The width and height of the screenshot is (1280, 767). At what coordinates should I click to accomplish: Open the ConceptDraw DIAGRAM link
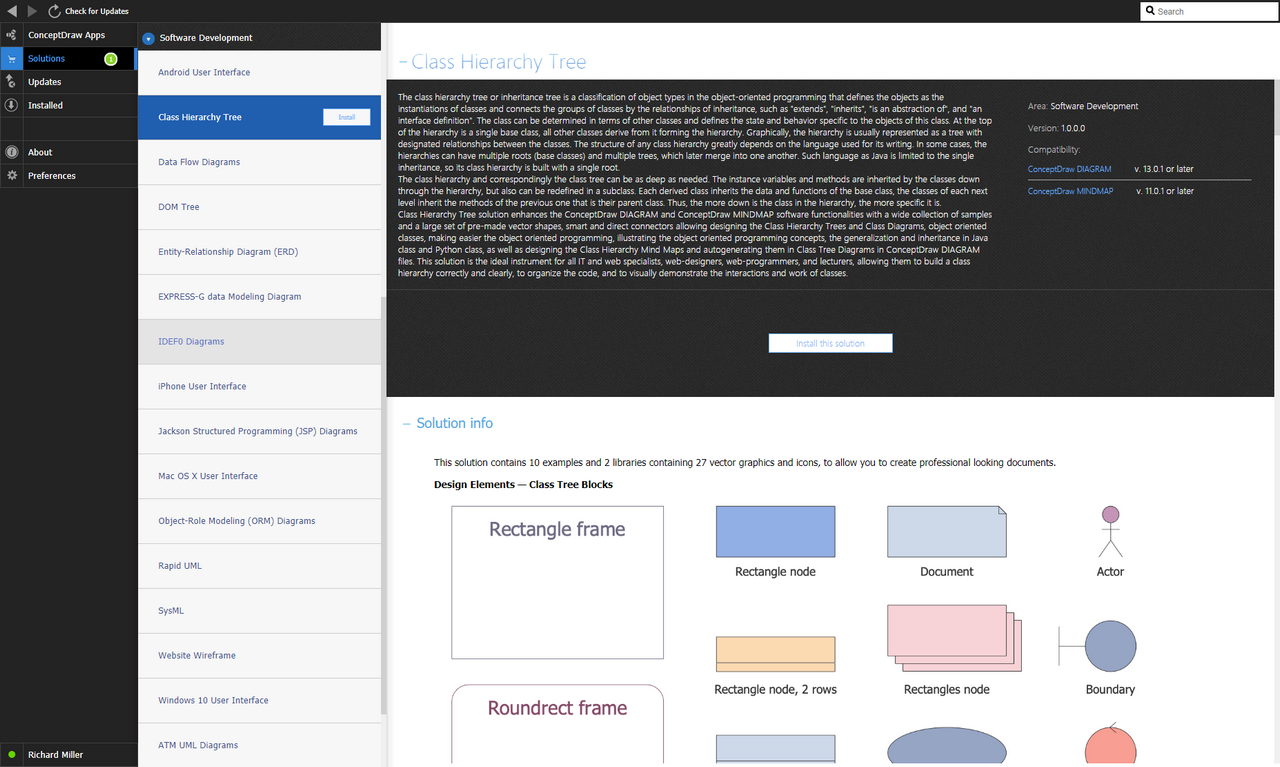tap(1069, 169)
